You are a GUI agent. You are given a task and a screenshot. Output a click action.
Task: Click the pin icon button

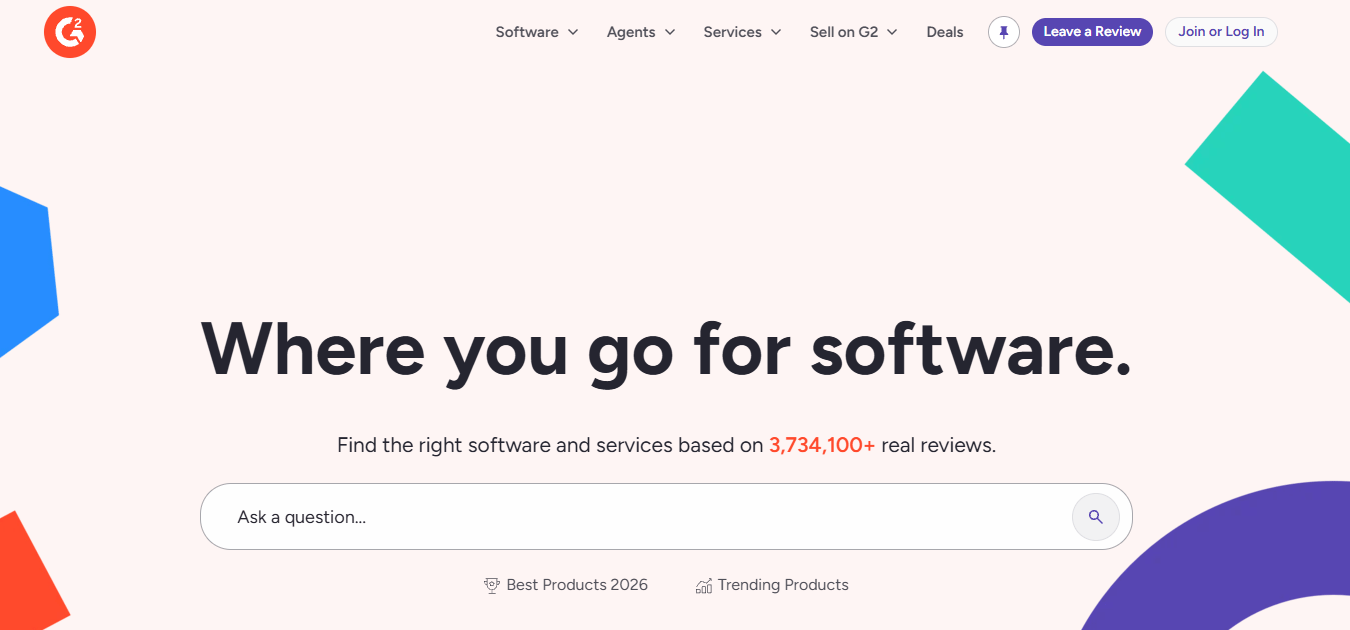(1004, 32)
